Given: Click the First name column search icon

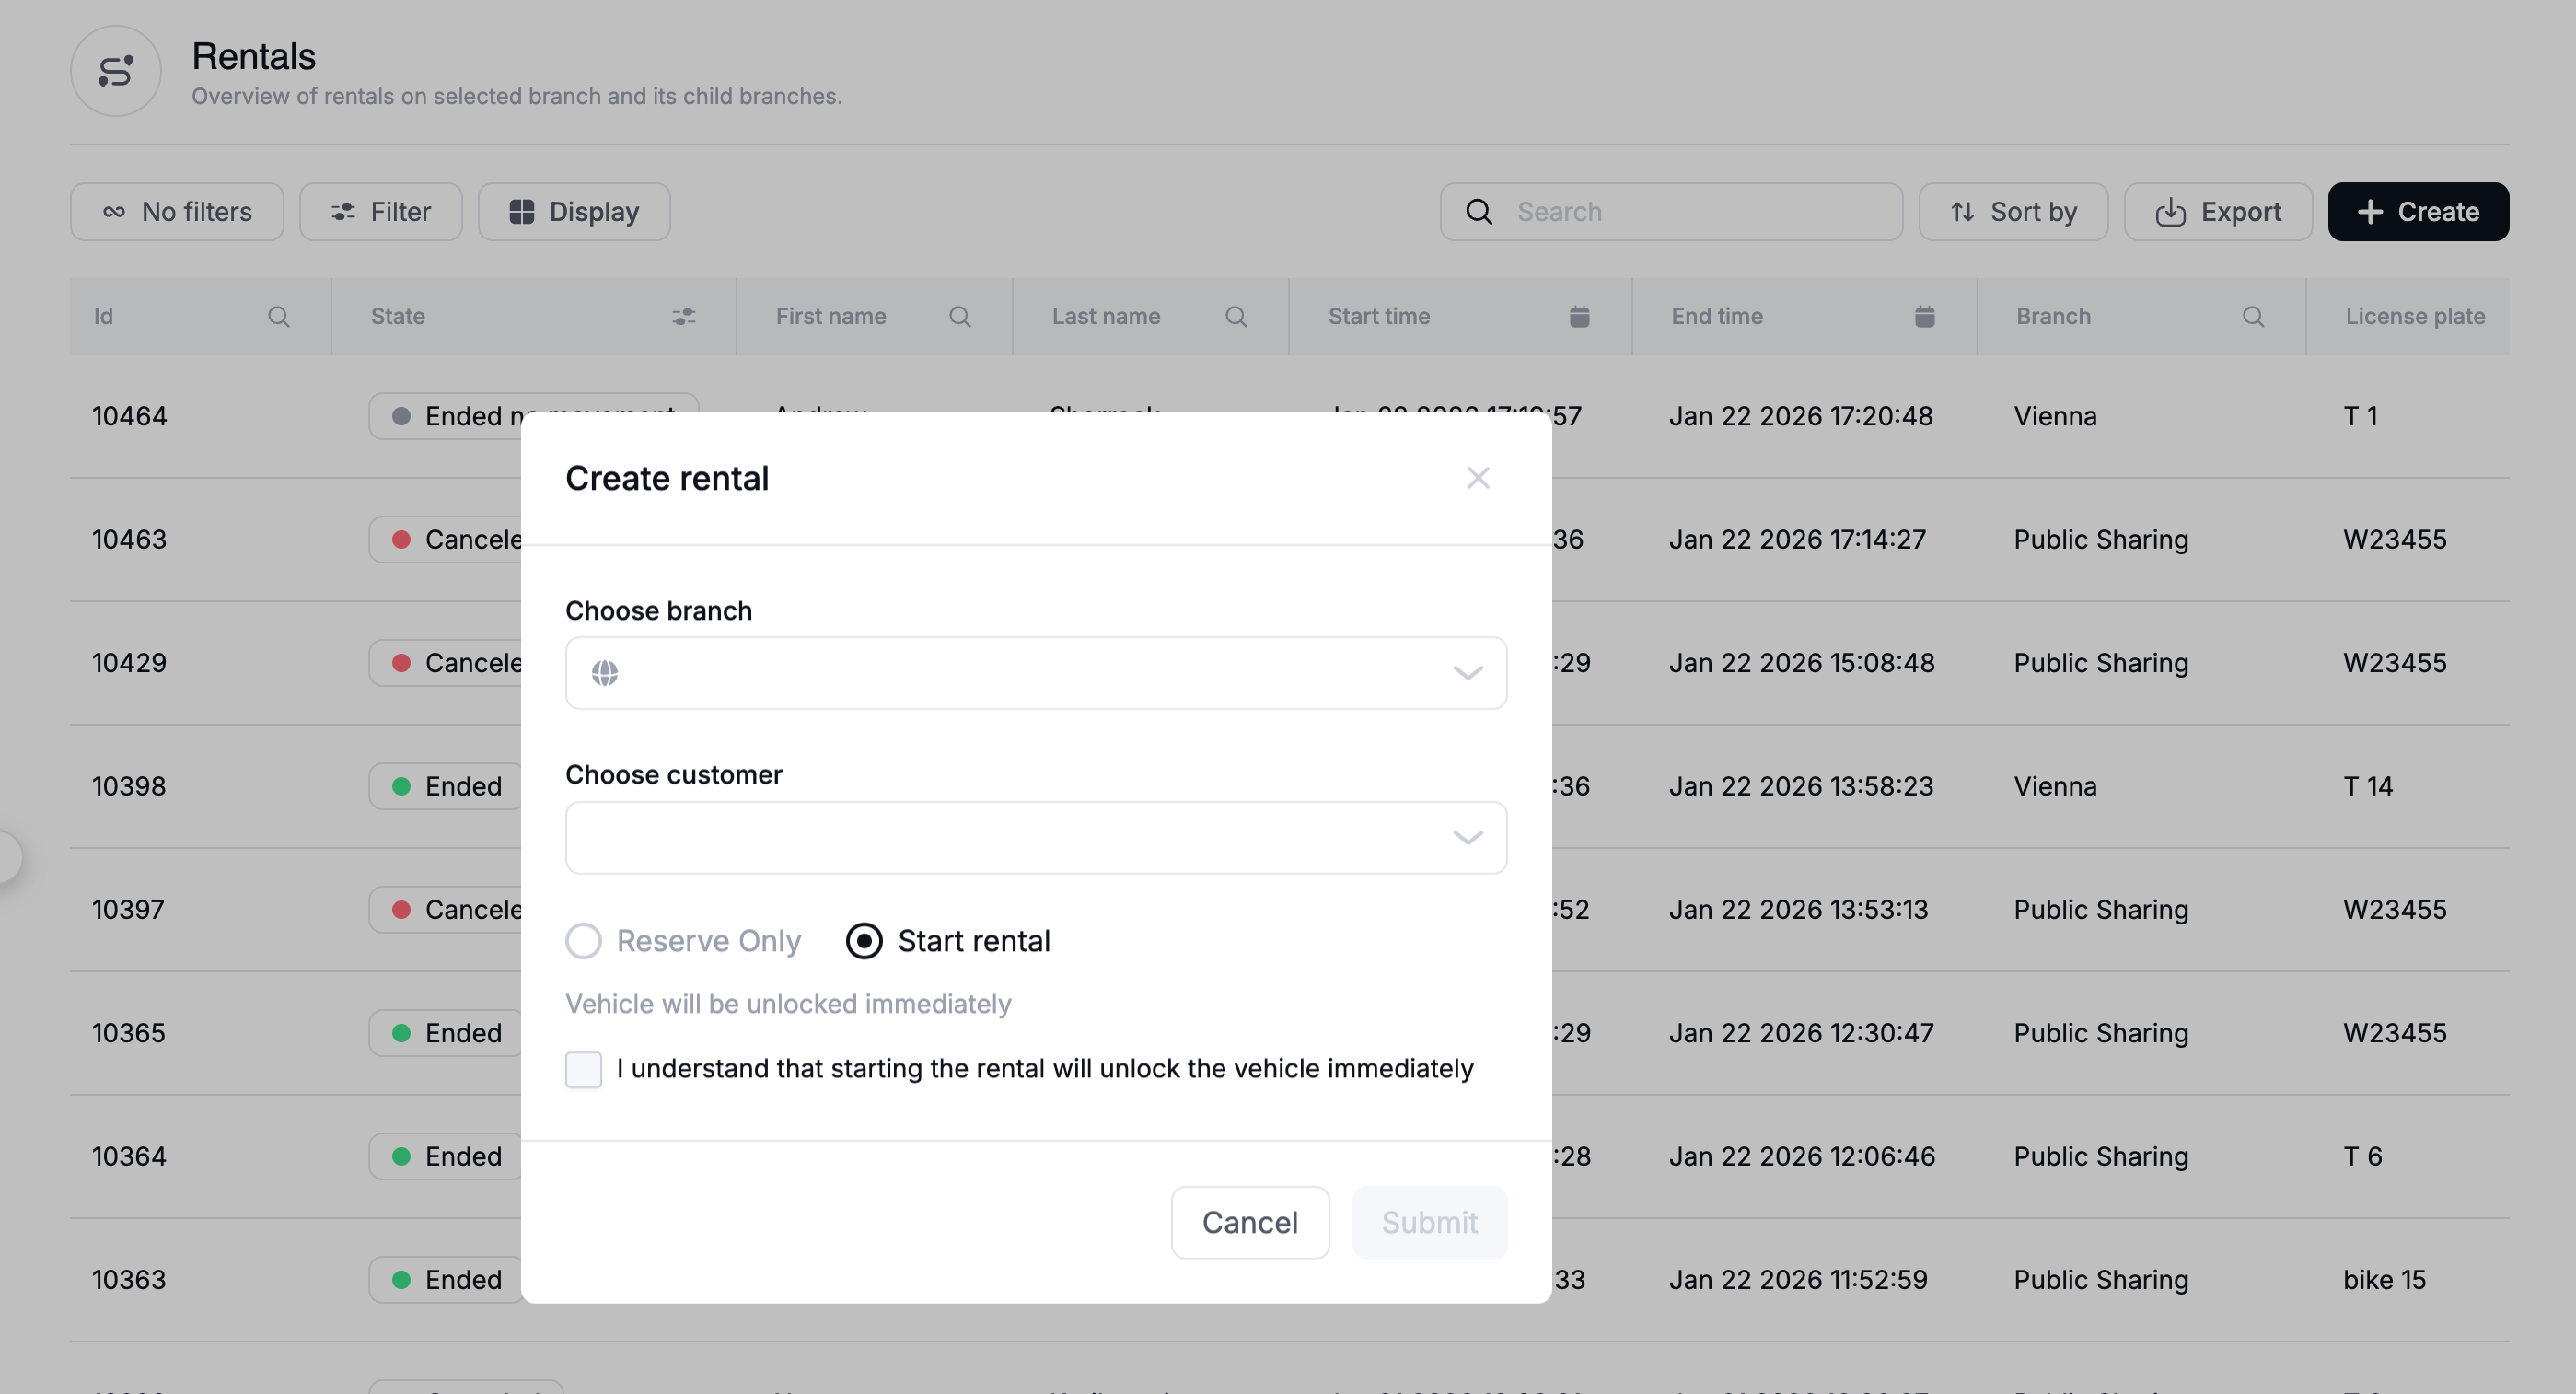Looking at the screenshot, I should [x=960, y=317].
